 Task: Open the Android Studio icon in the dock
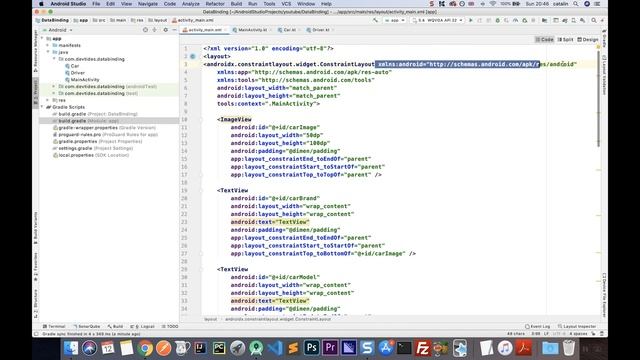[256, 348]
